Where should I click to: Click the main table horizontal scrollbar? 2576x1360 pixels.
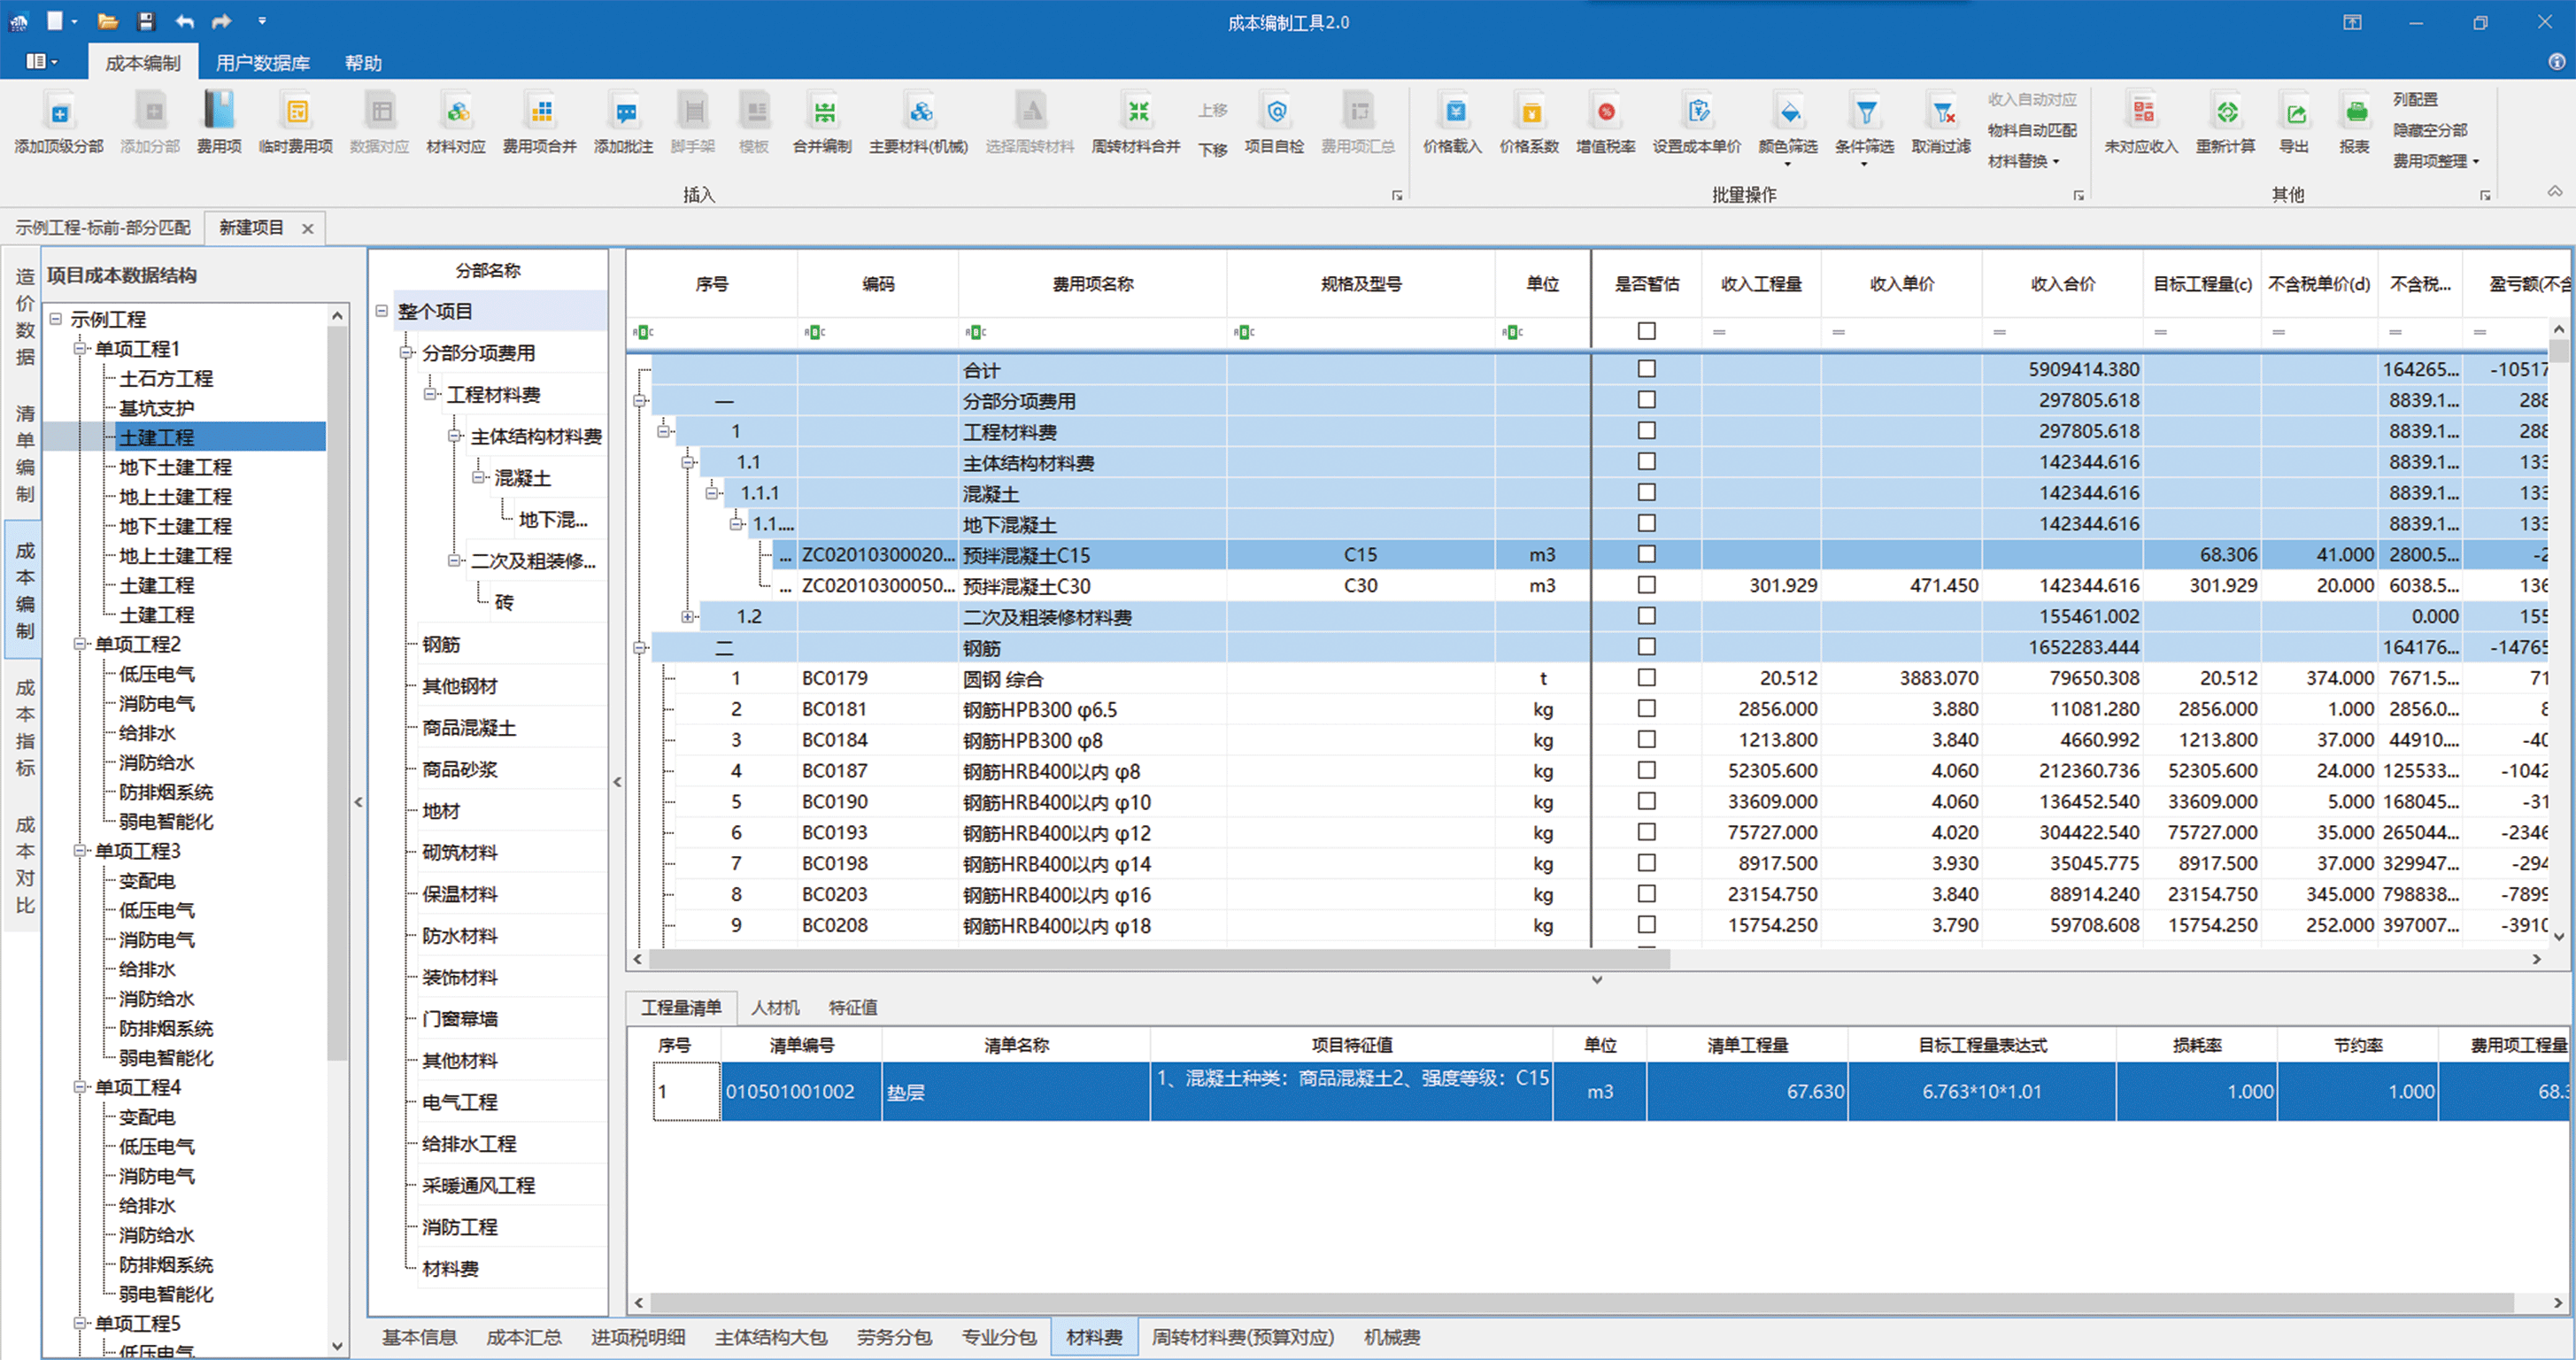[1159, 959]
